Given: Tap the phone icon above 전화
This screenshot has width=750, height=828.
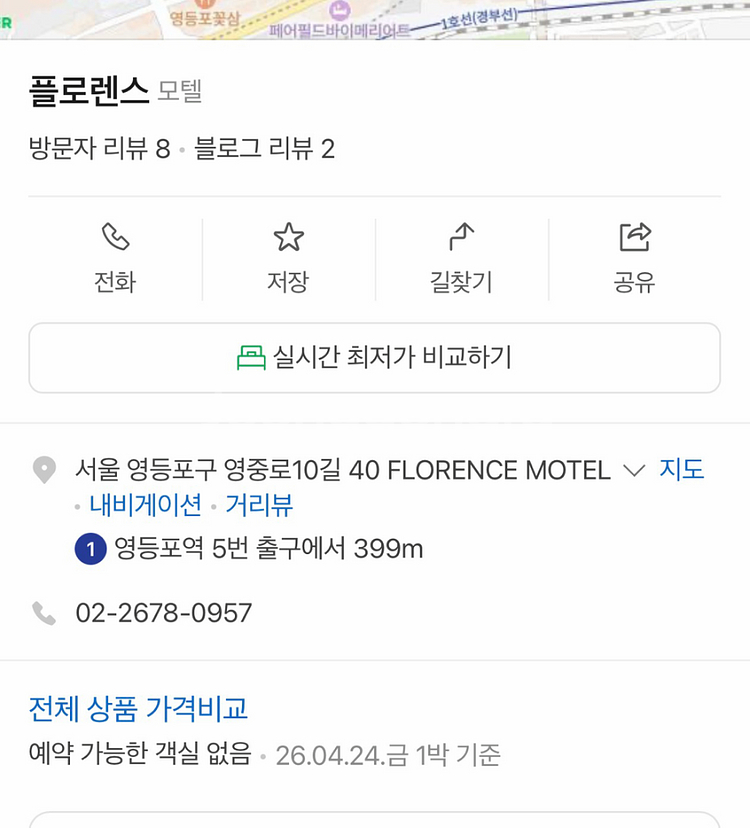Looking at the screenshot, I should pyautogui.click(x=115, y=237).
